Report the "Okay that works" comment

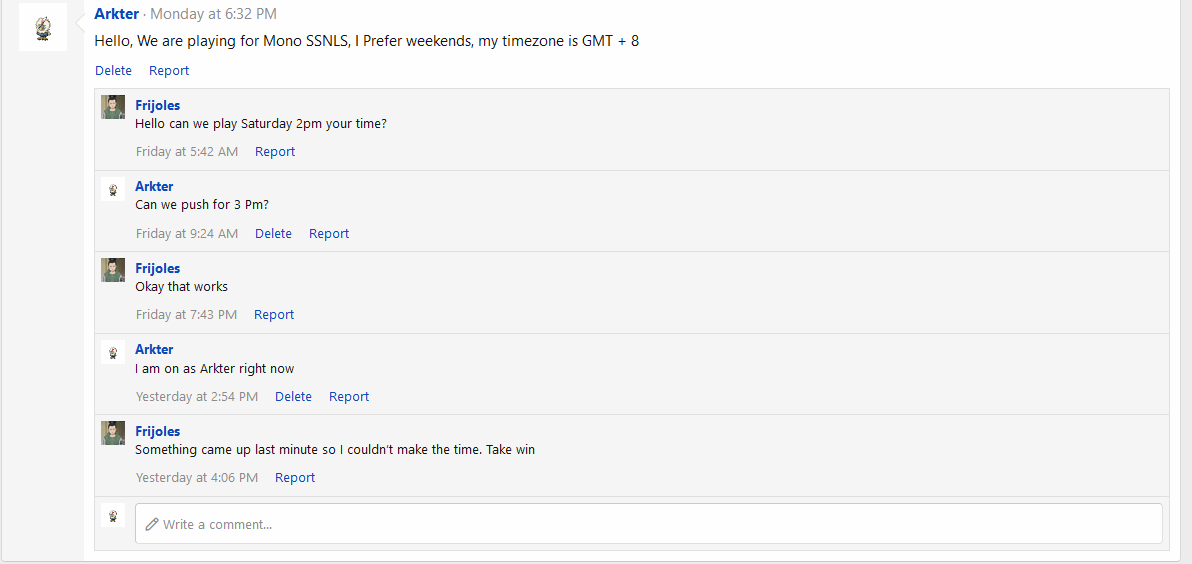tap(274, 315)
